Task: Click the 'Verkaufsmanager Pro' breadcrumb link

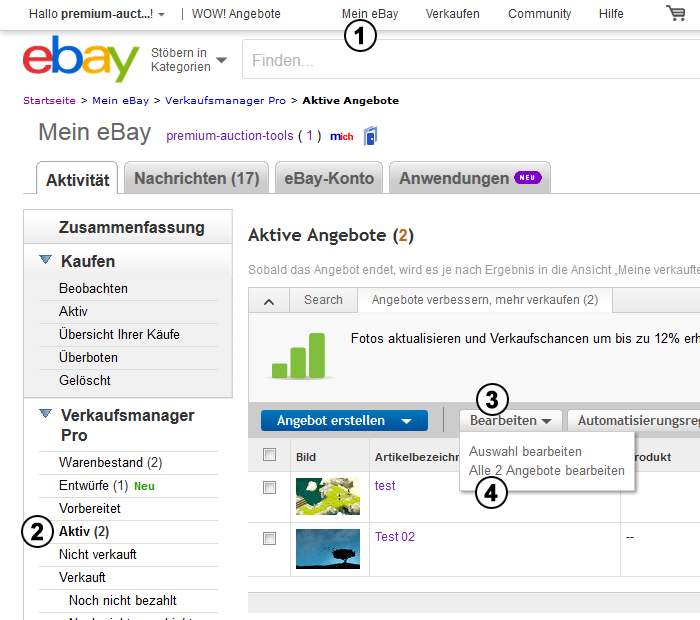Action: point(225,100)
